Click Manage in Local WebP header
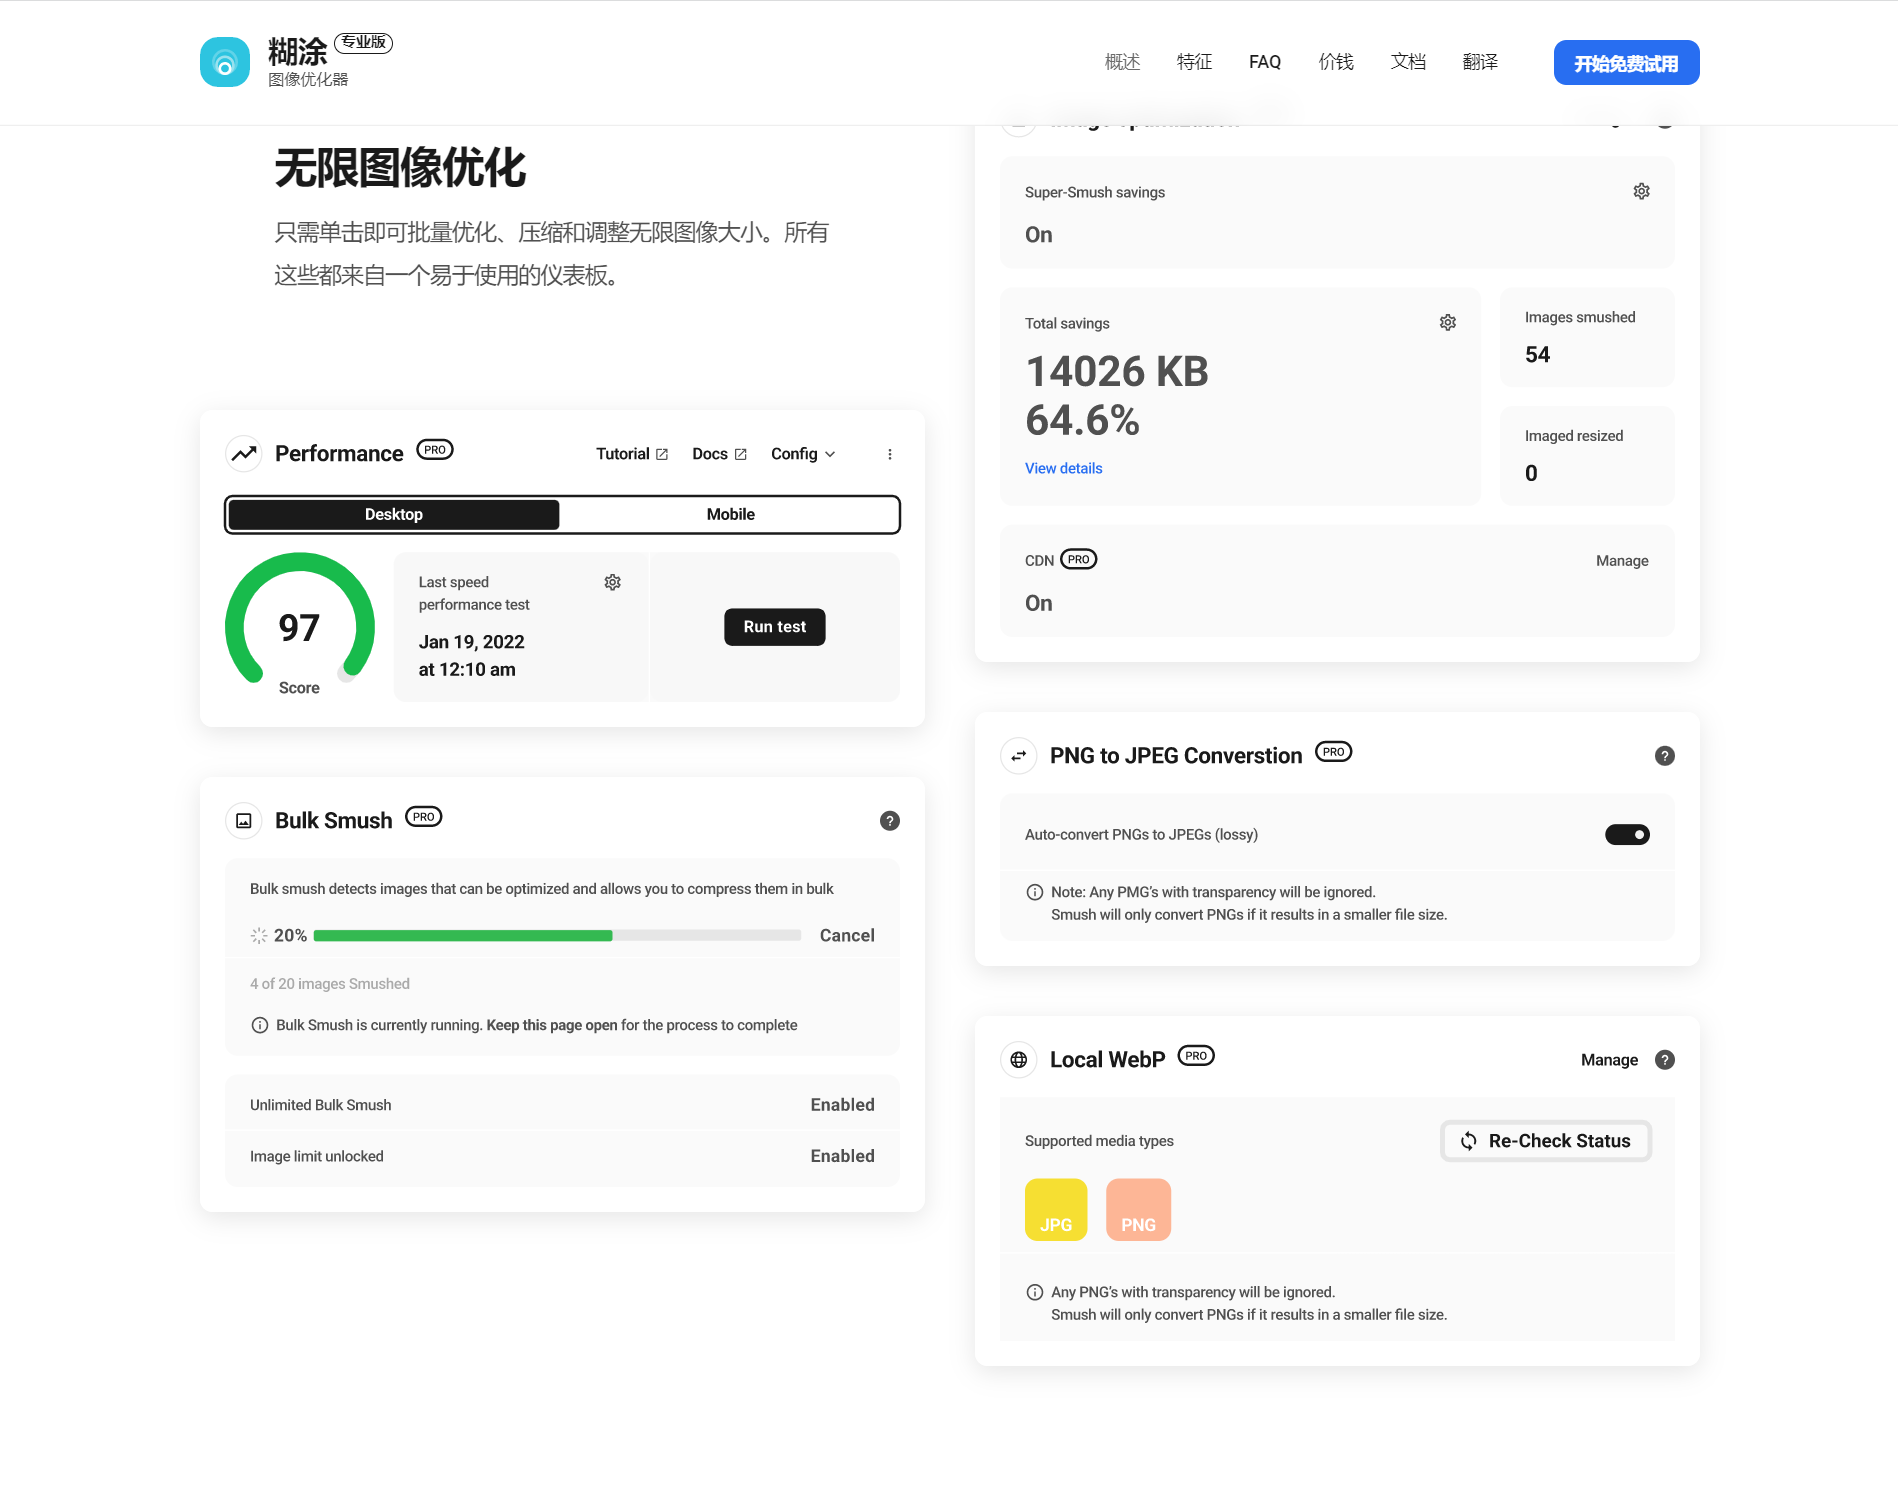The image size is (1898, 1507). pos(1610,1060)
